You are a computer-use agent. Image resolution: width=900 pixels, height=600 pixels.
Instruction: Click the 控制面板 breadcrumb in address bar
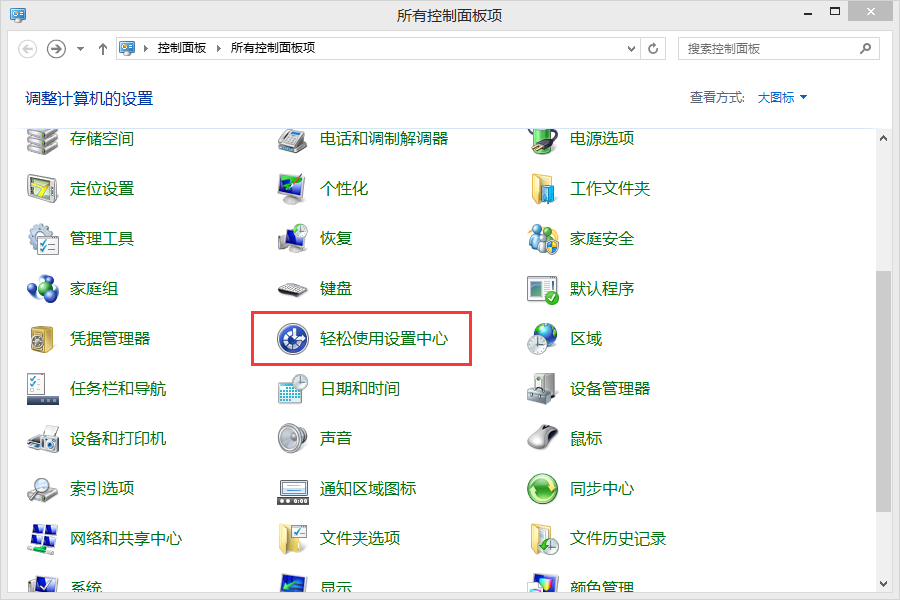click(x=181, y=48)
